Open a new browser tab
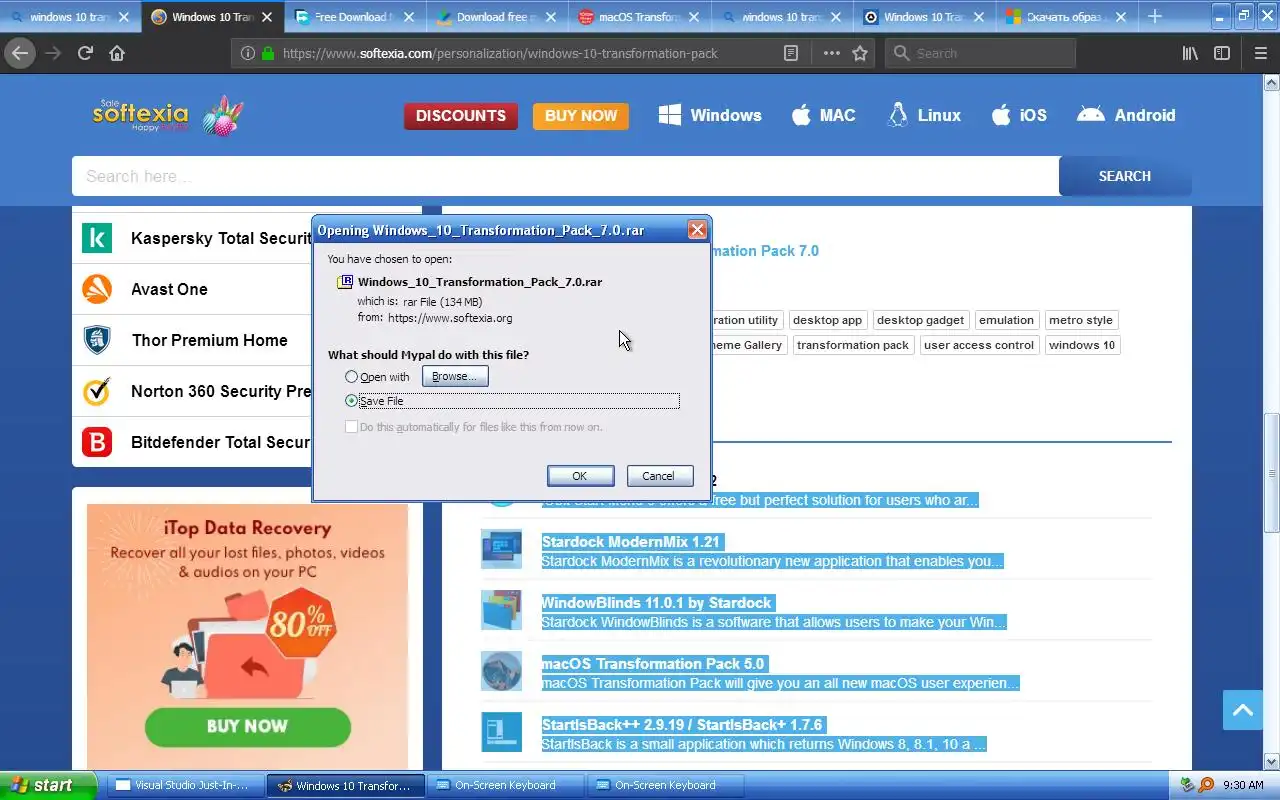The width and height of the screenshot is (1280, 800). click(1155, 16)
